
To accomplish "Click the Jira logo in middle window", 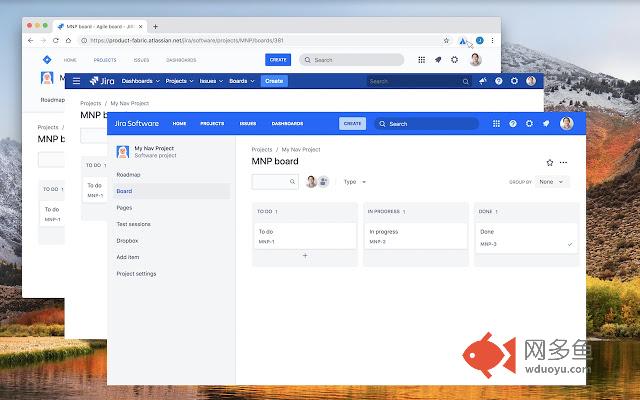I will pos(102,81).
